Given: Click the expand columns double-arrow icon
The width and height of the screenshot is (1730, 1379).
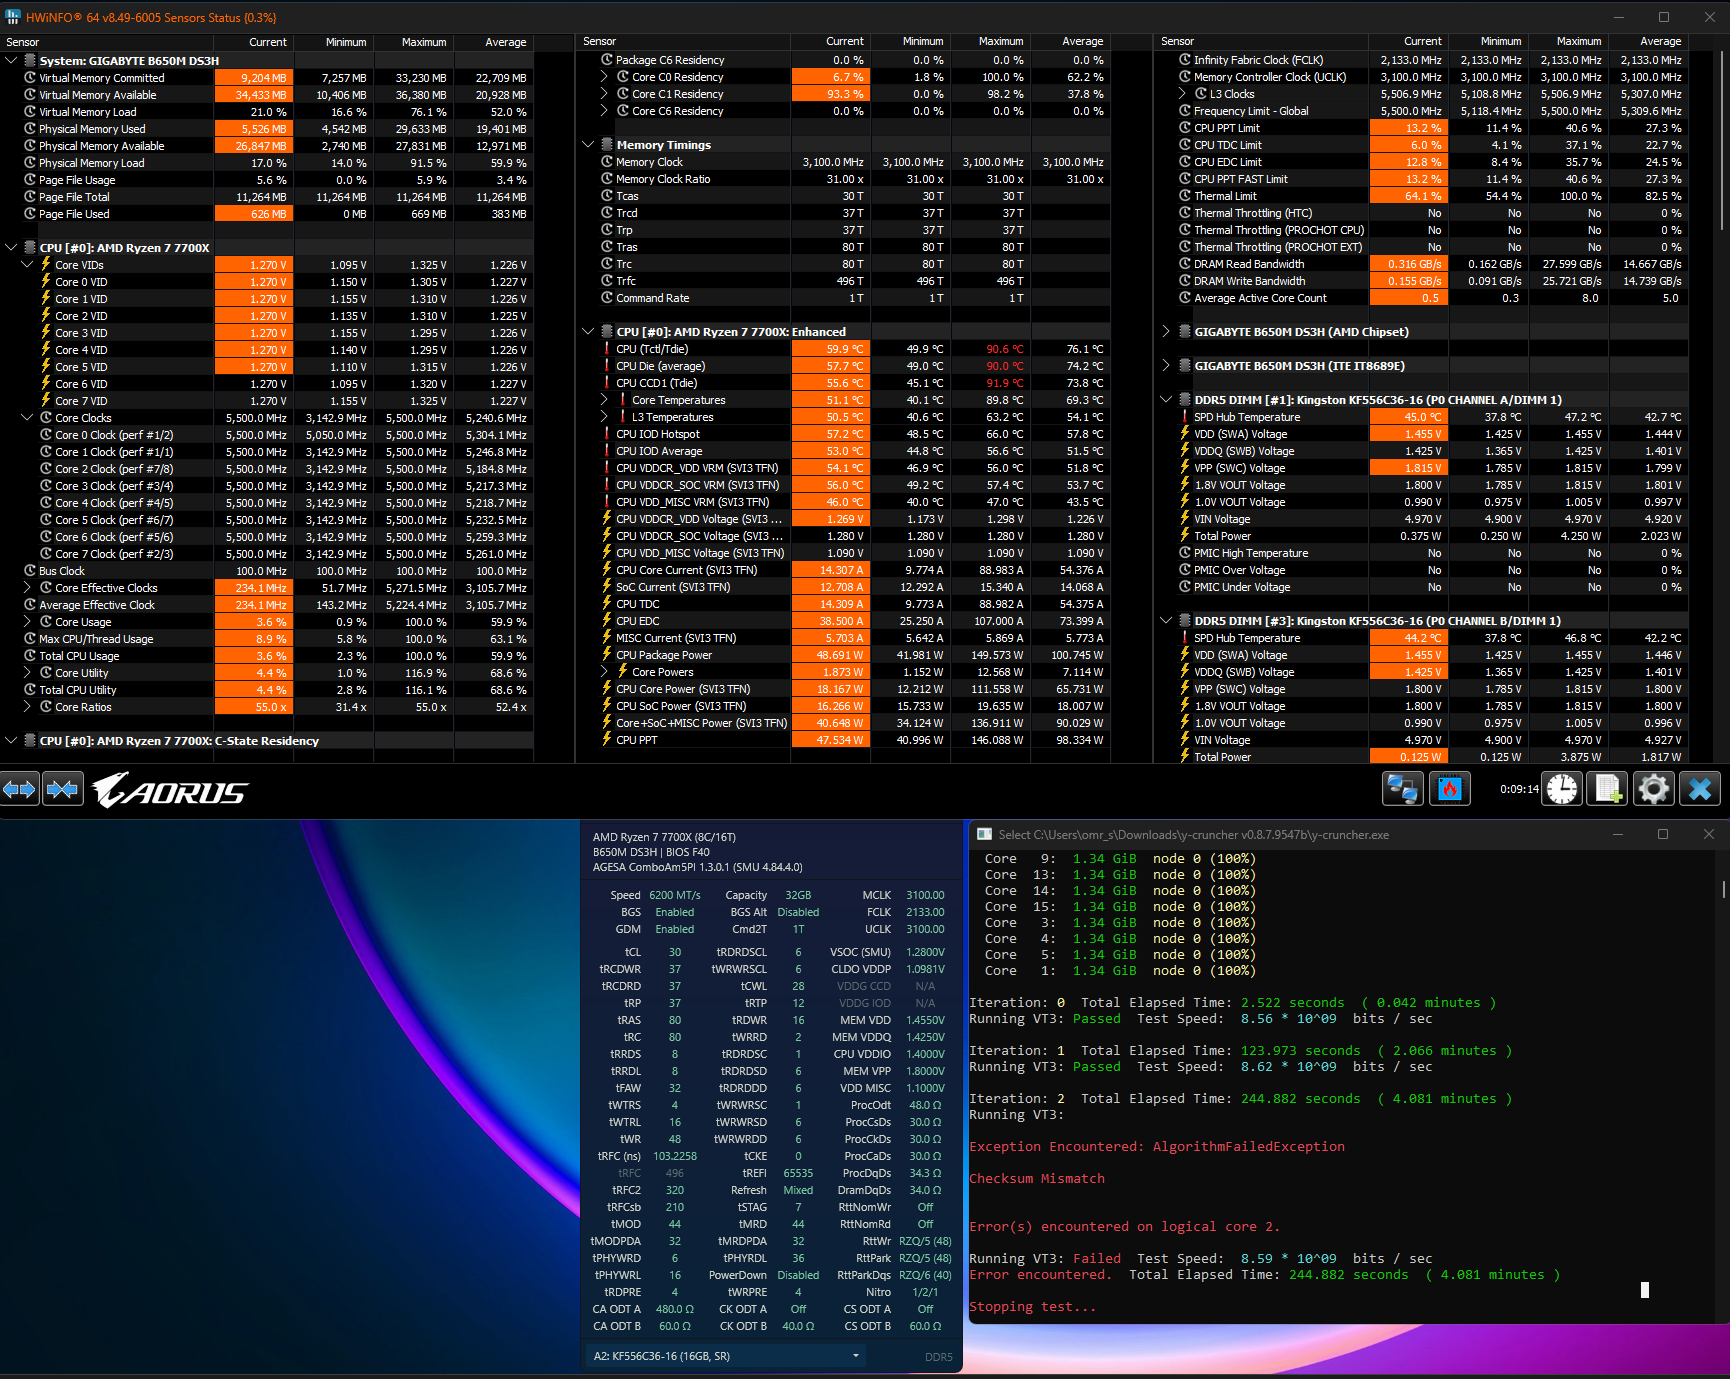Looking at the screenshot, I should click(x=20, y=790).
